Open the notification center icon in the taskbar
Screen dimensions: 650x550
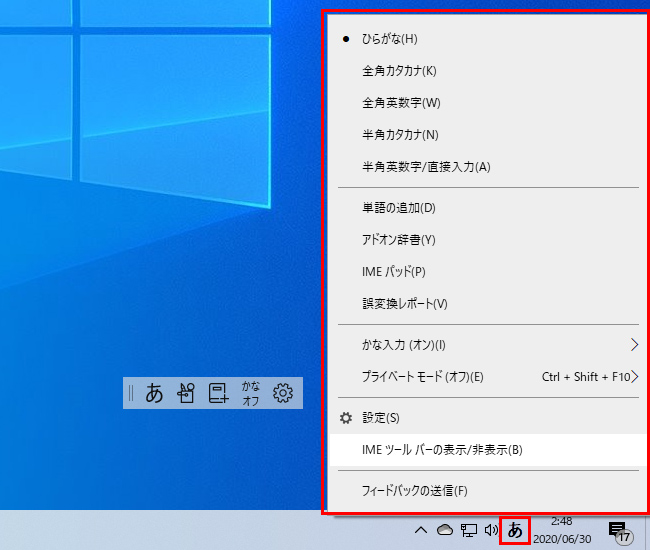click(x=618, y=530)
